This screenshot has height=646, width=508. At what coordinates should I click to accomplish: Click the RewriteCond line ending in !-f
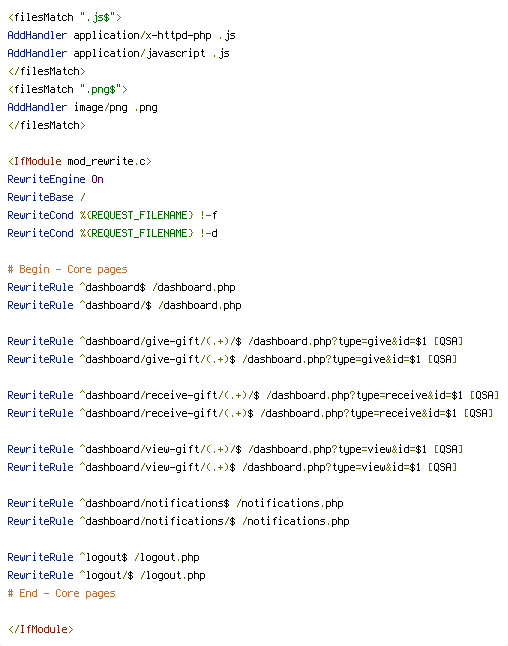(112, 215)
